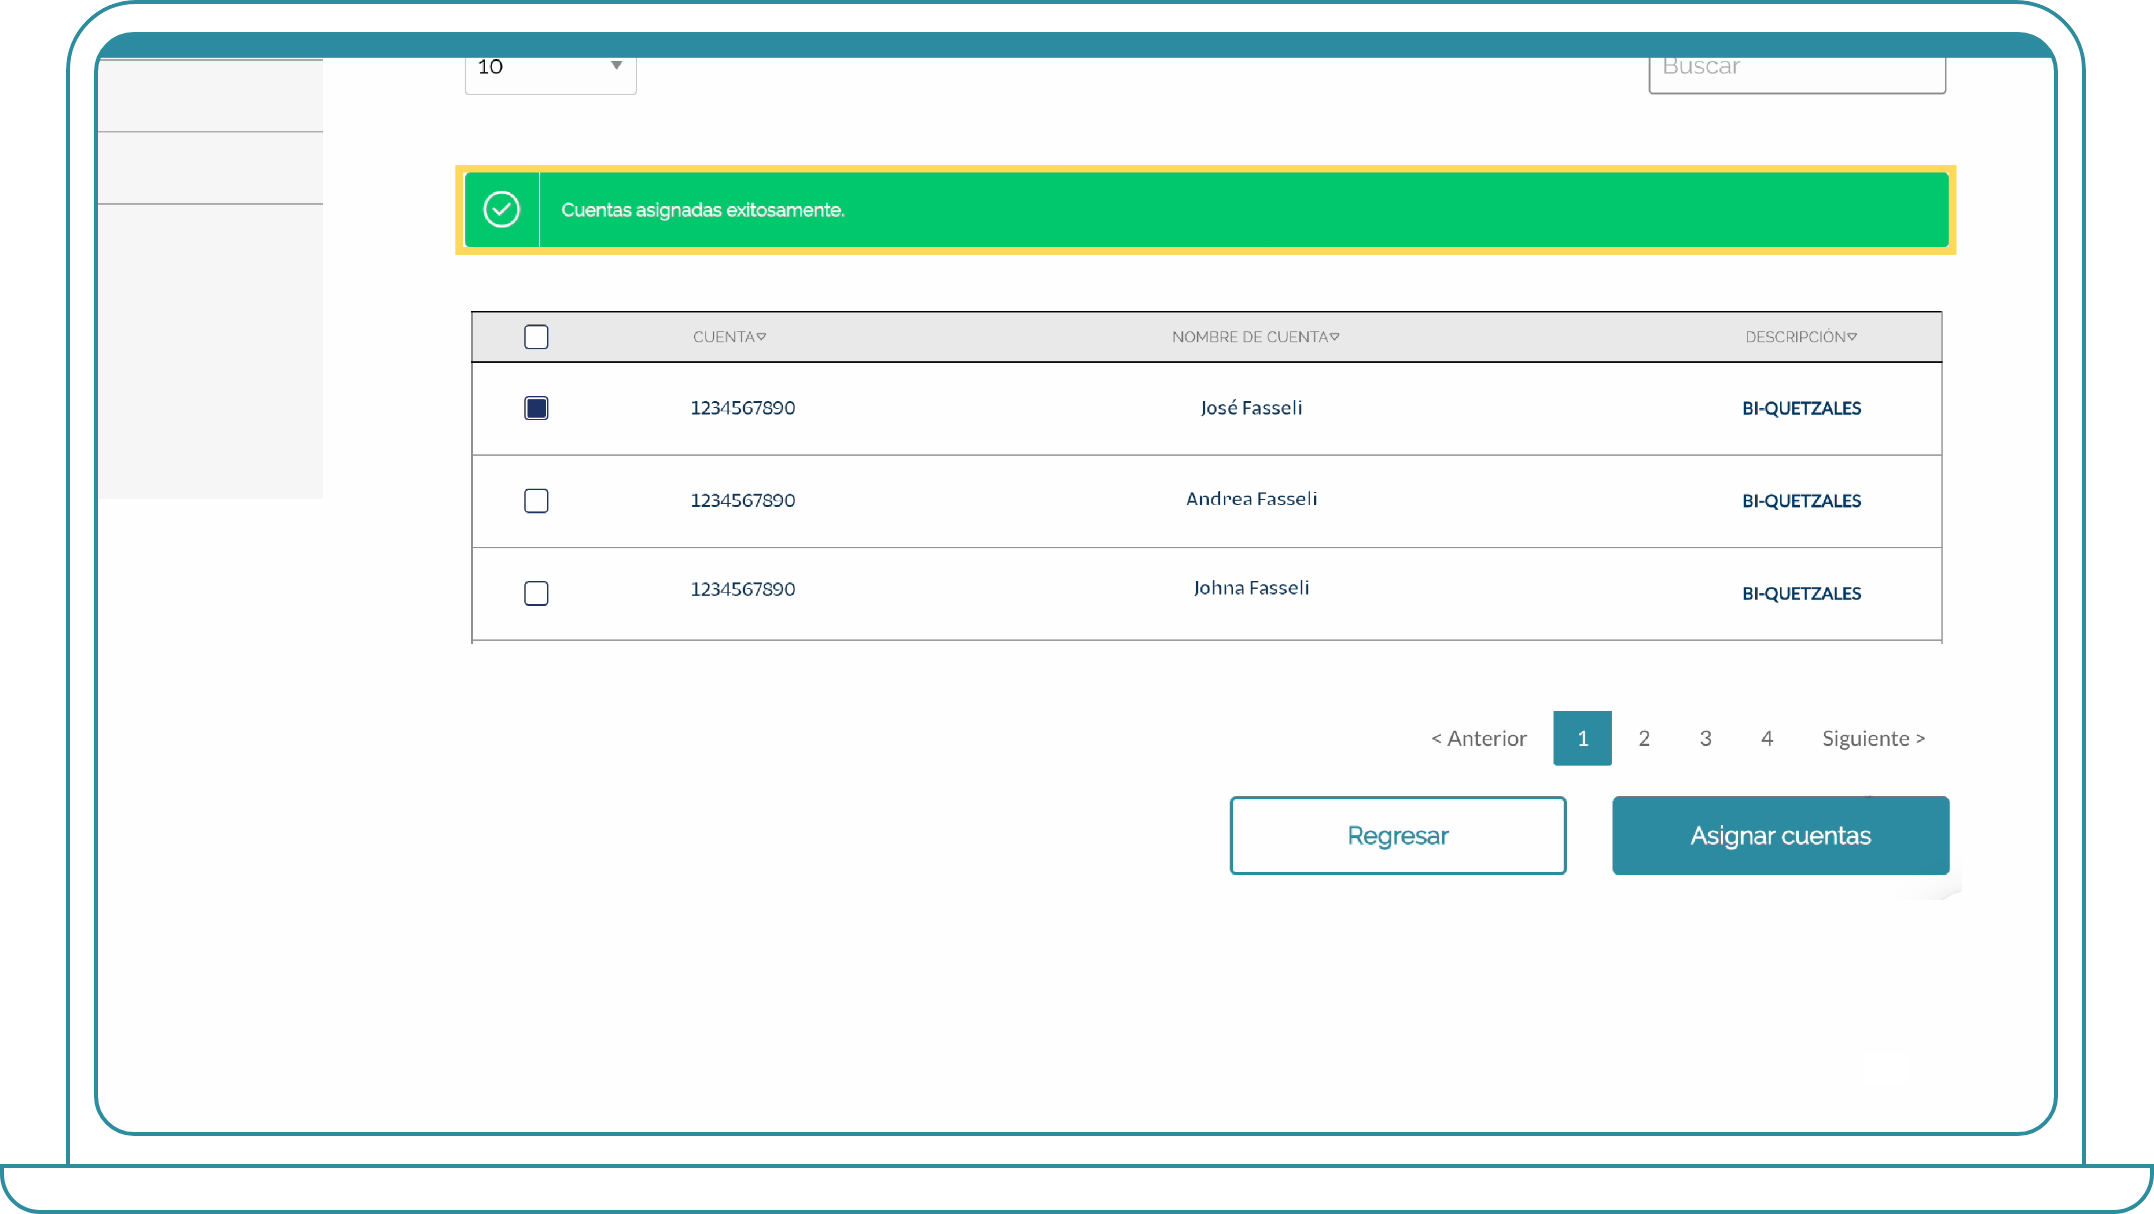2154x1214 pixels.
Task: Click BI-QUETZALES in Andrea Fasseli row
Action: tap(1802, 501)
